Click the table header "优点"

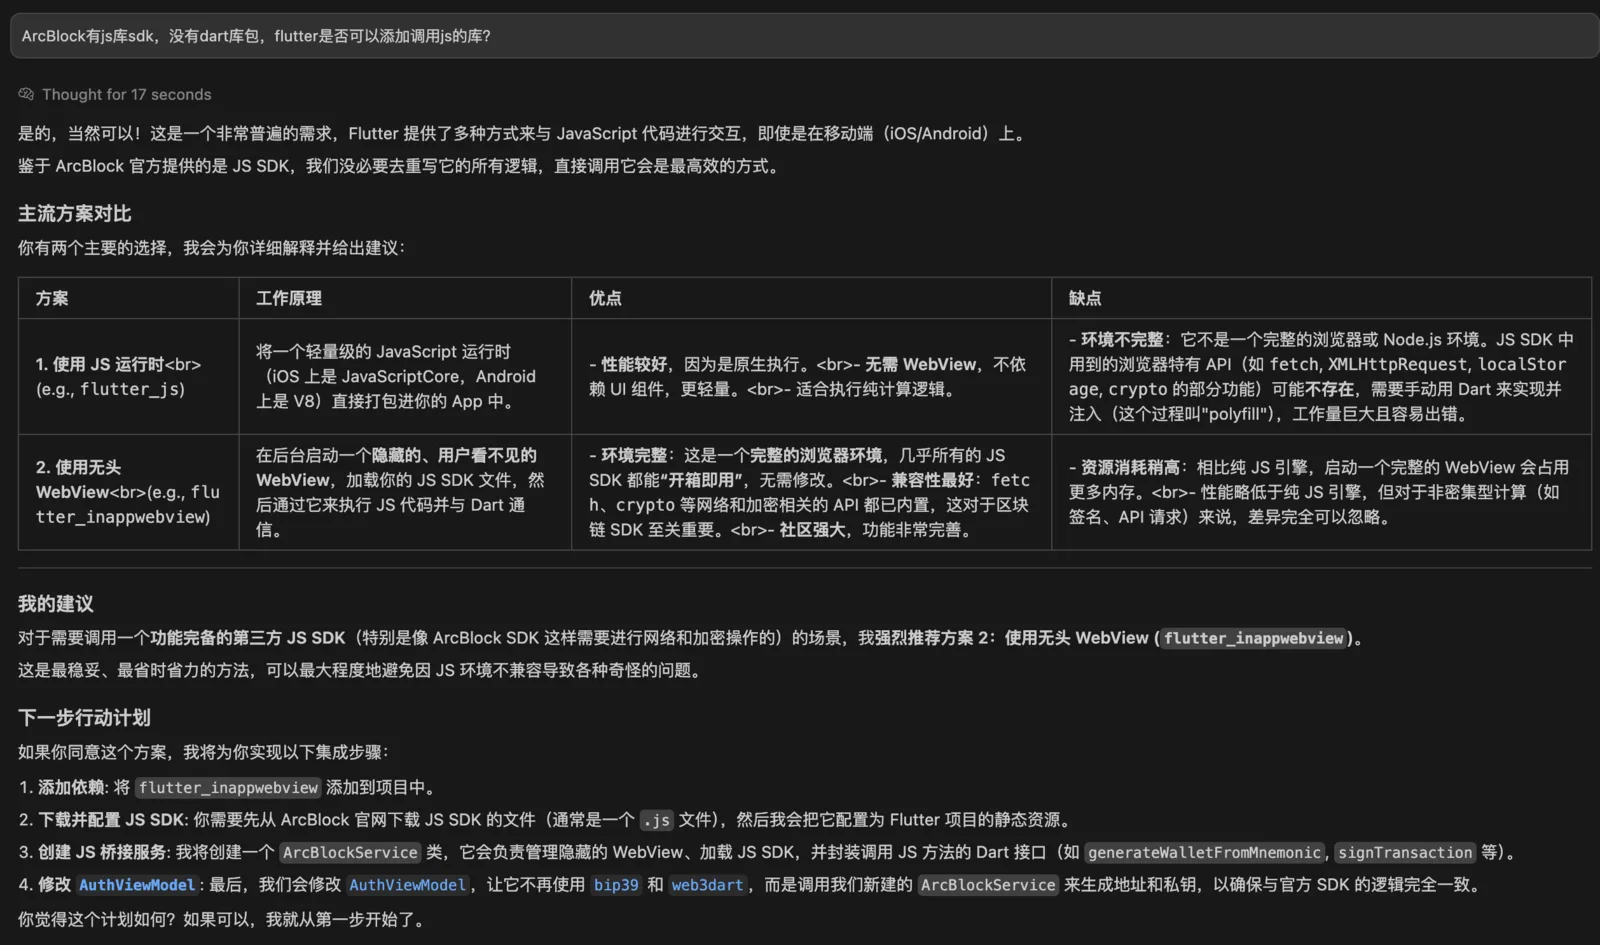[811, 298]
